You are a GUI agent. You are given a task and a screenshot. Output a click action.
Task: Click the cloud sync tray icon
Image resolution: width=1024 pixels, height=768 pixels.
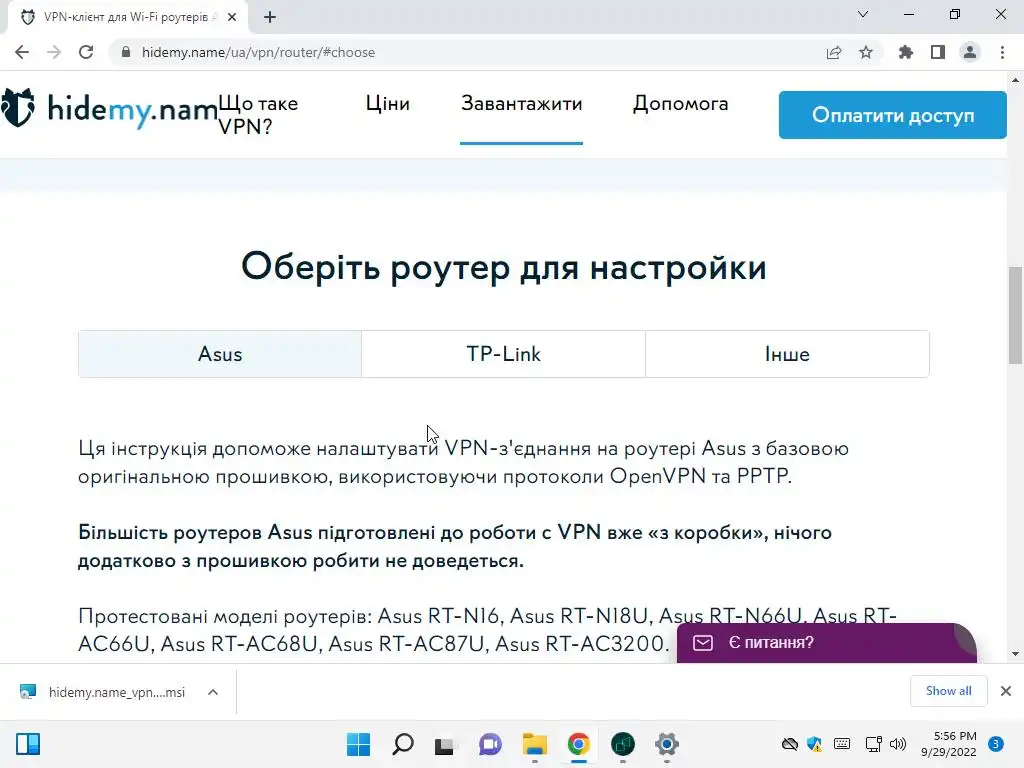pos(790,744)
